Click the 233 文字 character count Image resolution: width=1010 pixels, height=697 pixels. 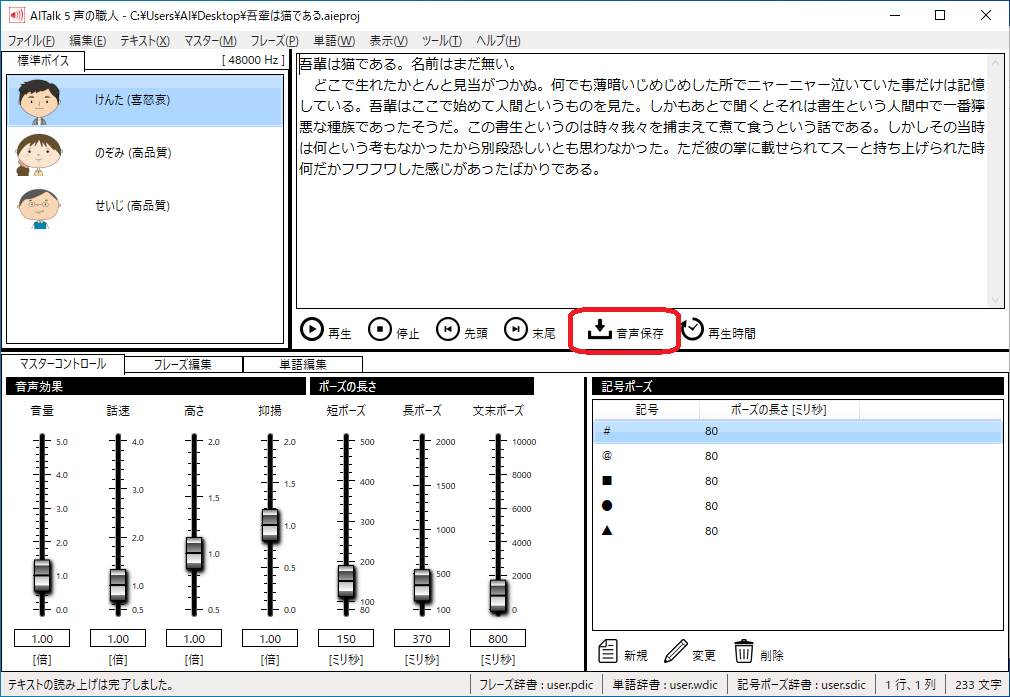click(x=978, y=685)
